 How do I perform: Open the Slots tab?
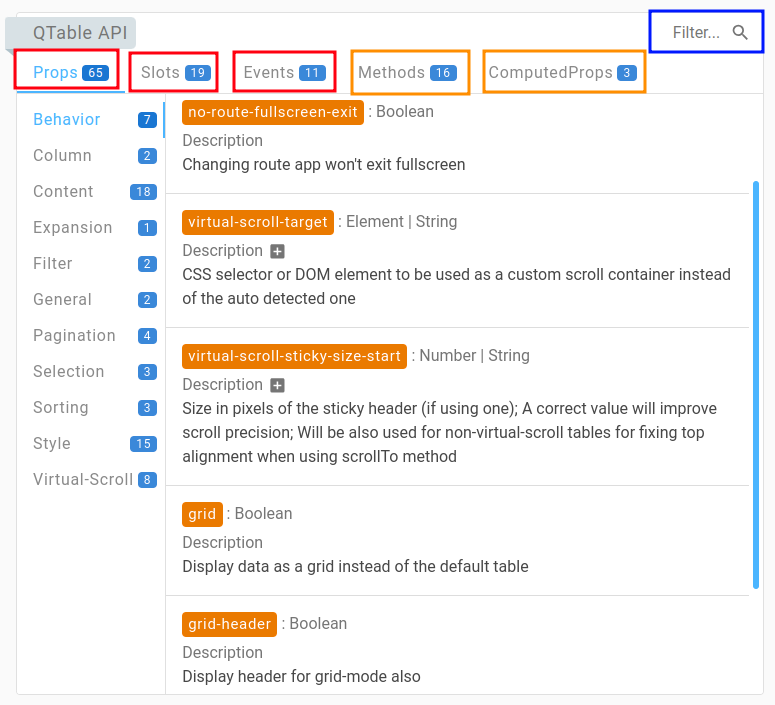click(174, 72)
